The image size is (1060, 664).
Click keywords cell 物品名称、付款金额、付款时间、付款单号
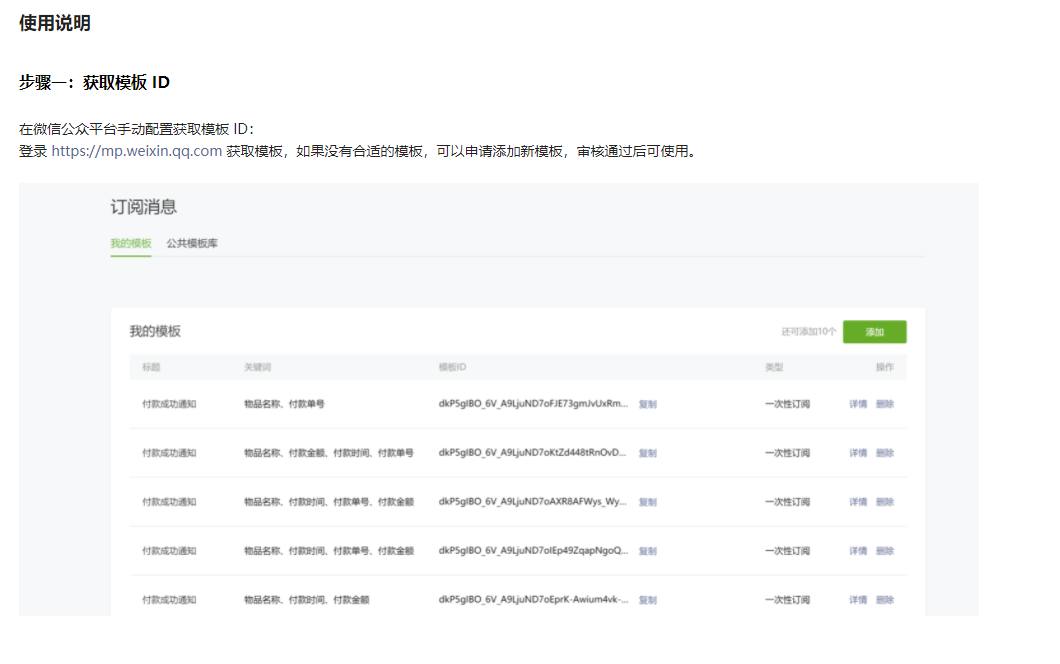pyautogui.click(x=329, y=453)
